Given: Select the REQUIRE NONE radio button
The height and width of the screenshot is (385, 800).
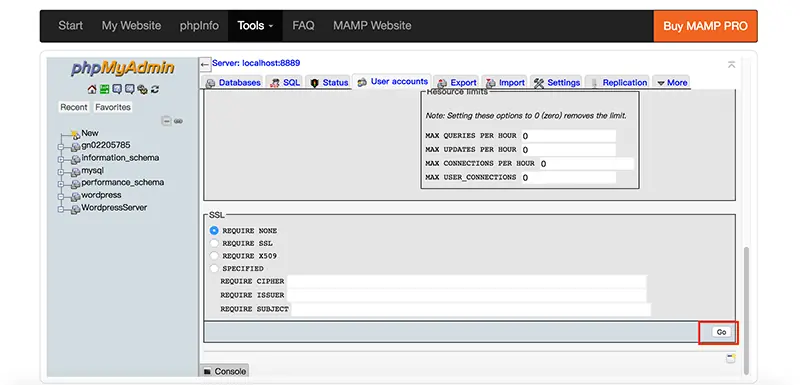Looking at the screenshot, I should click(214, 230).
